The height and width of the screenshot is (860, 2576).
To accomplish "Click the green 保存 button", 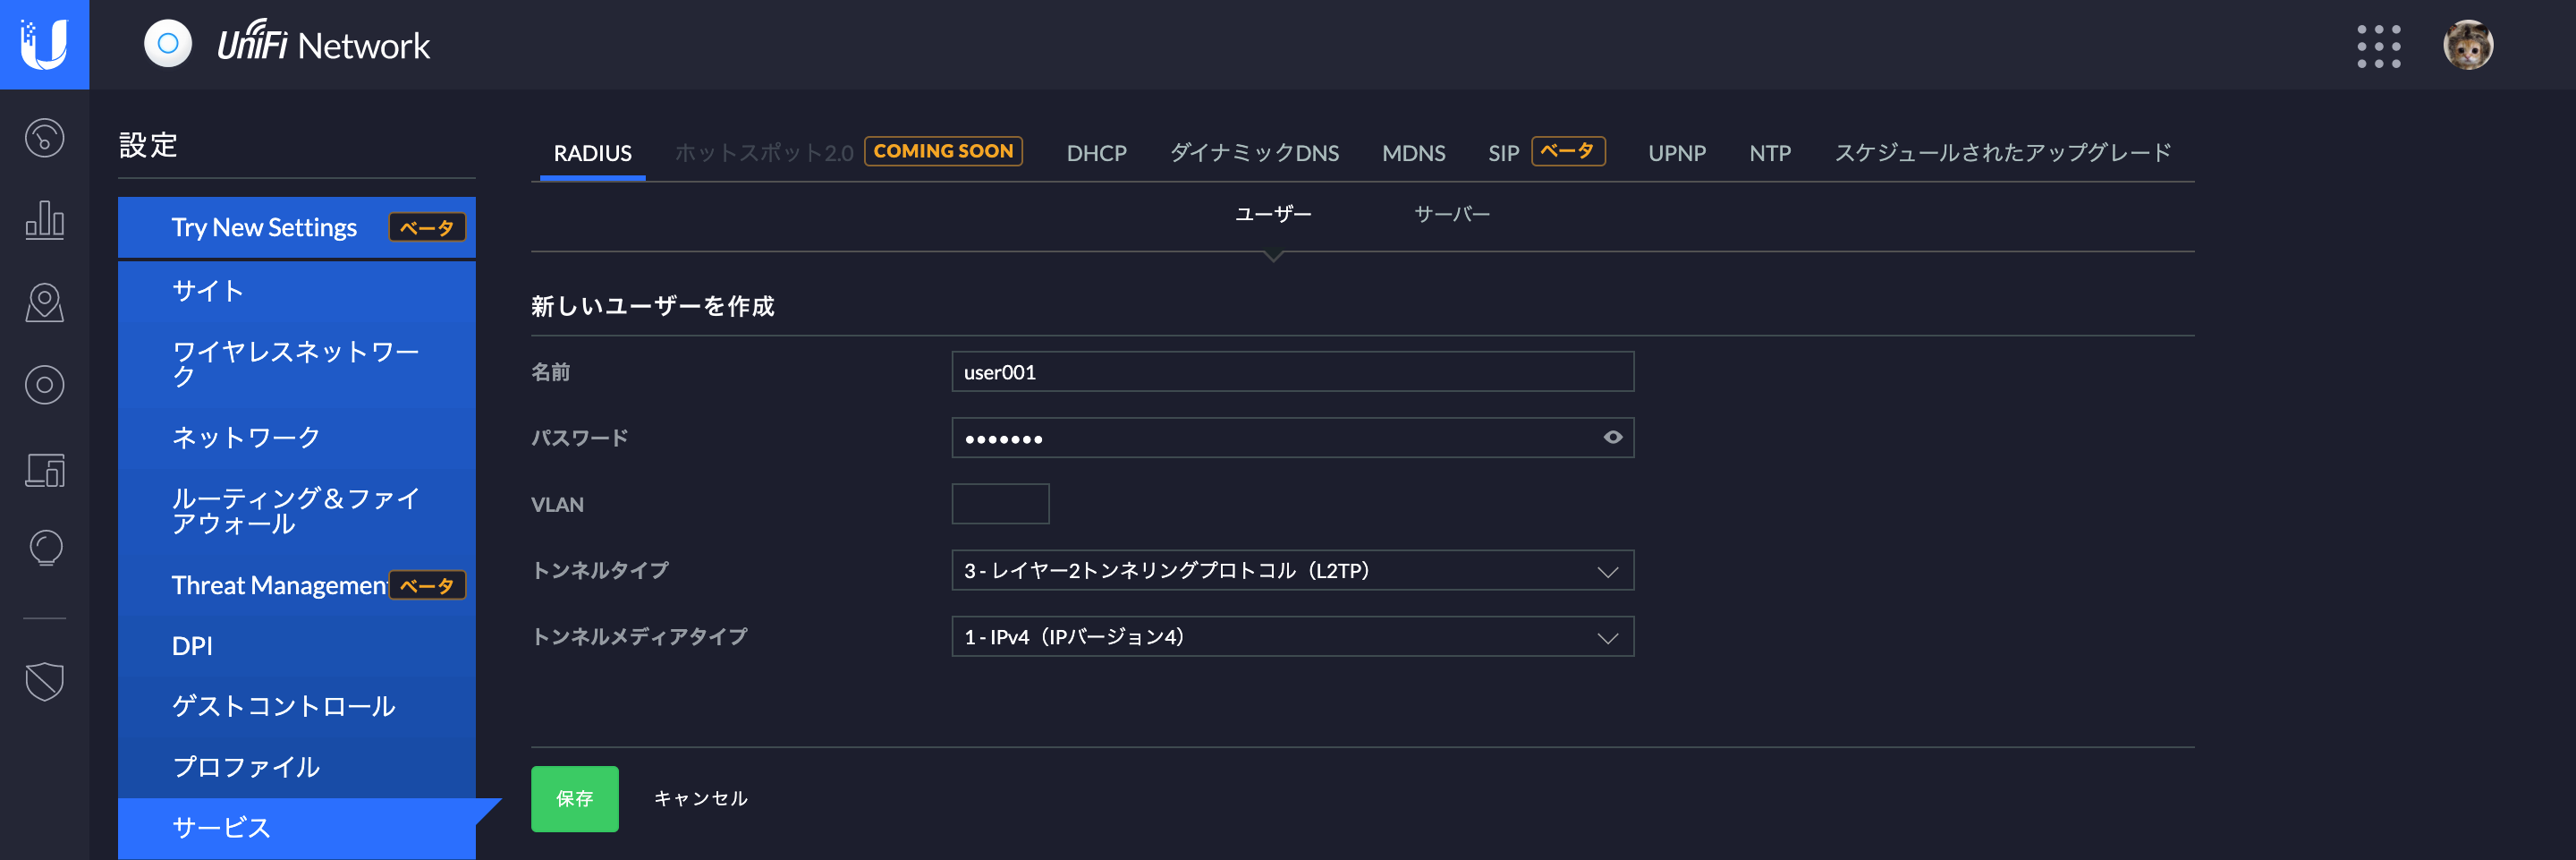I will click(x=574, y=798).
